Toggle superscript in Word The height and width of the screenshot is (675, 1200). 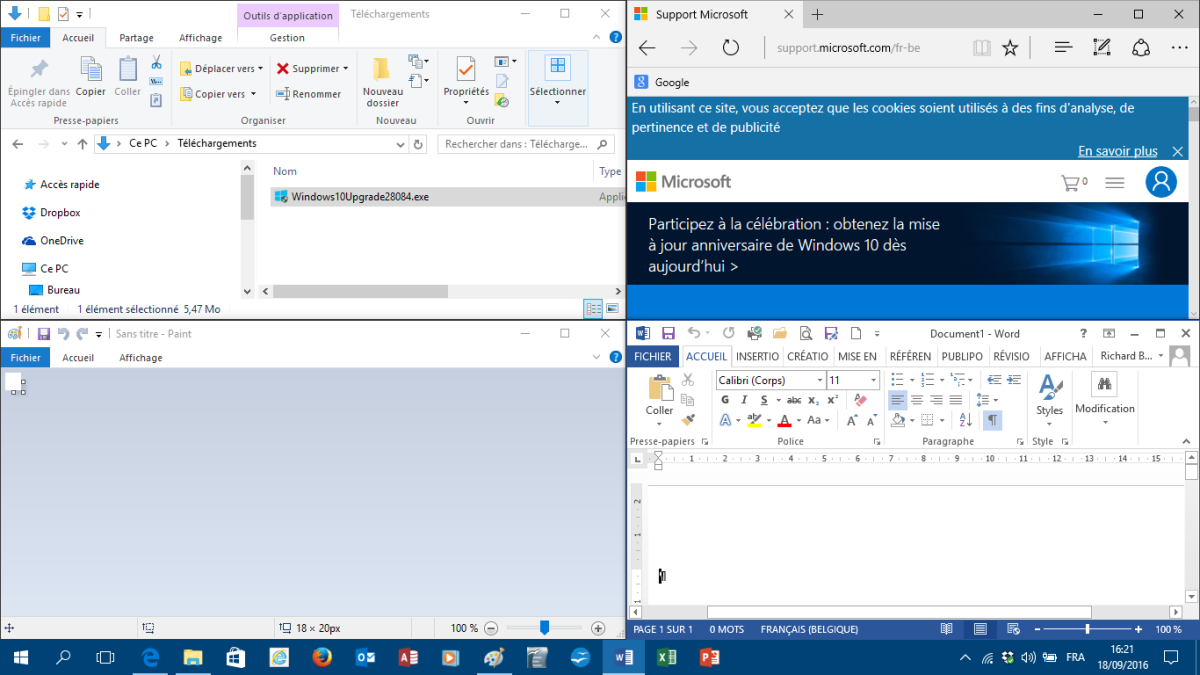[x=832, y=400]
